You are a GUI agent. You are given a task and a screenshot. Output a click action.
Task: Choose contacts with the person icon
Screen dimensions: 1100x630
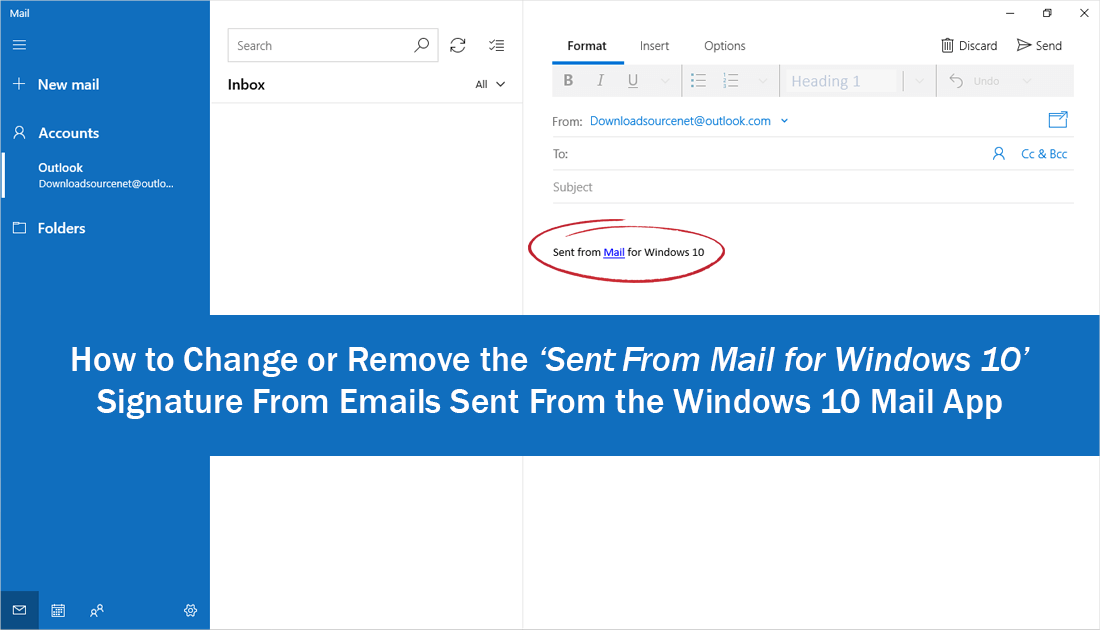[999, 154]
